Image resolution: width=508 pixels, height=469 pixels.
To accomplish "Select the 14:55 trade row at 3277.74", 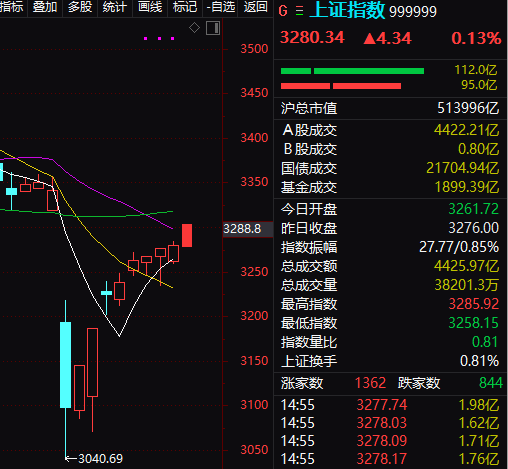I will click(390, 405).
